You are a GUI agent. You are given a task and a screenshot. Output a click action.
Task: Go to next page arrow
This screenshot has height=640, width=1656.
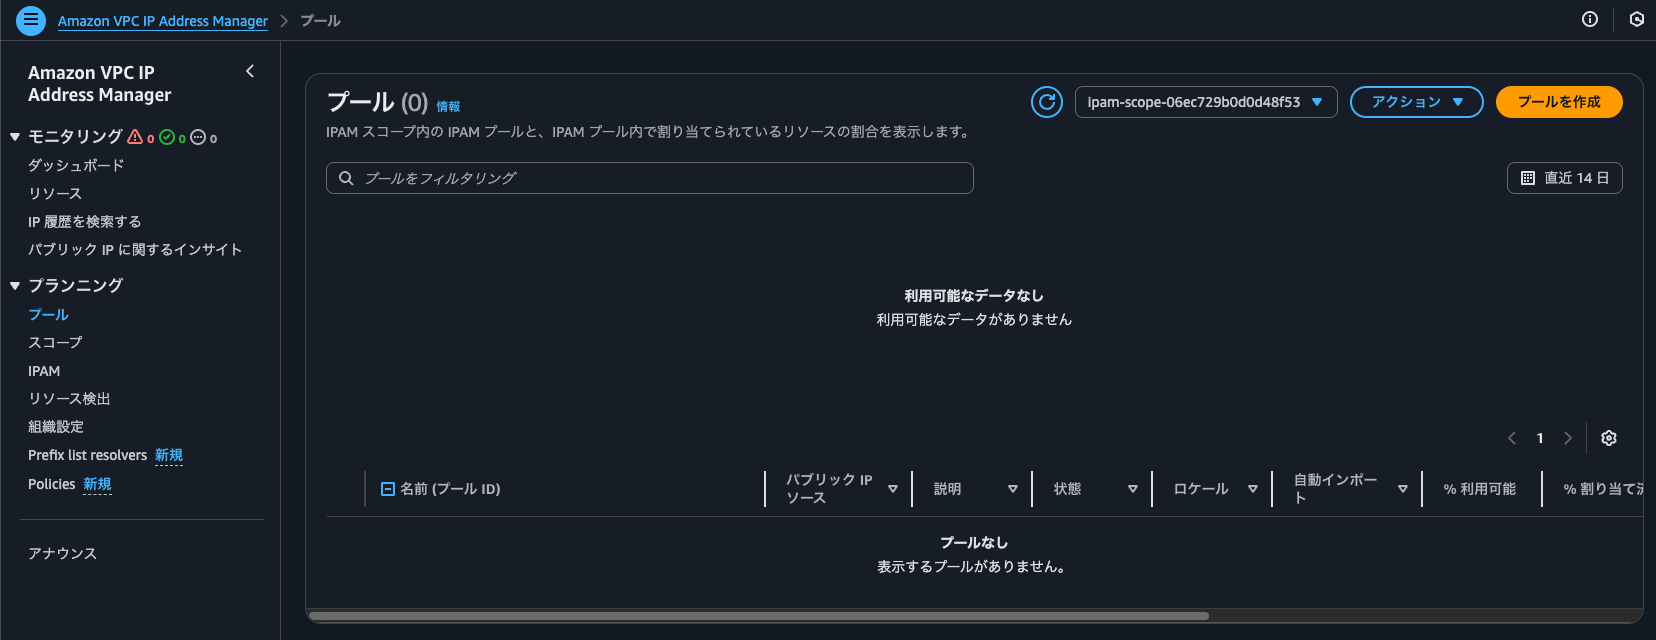click(x=1568, y=438)
